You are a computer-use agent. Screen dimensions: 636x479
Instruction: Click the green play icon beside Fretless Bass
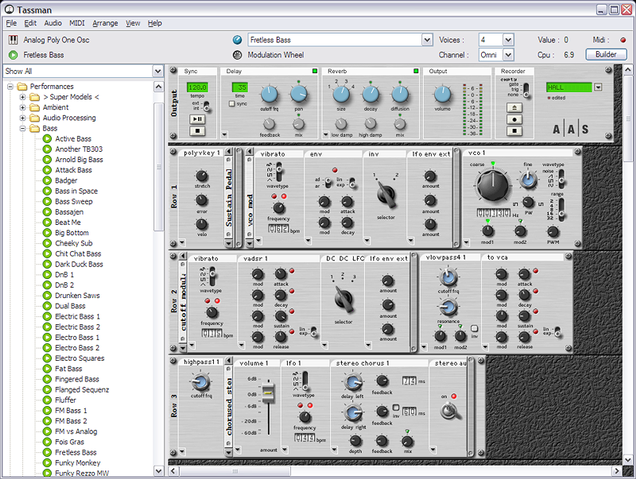[x=13, y=55]
